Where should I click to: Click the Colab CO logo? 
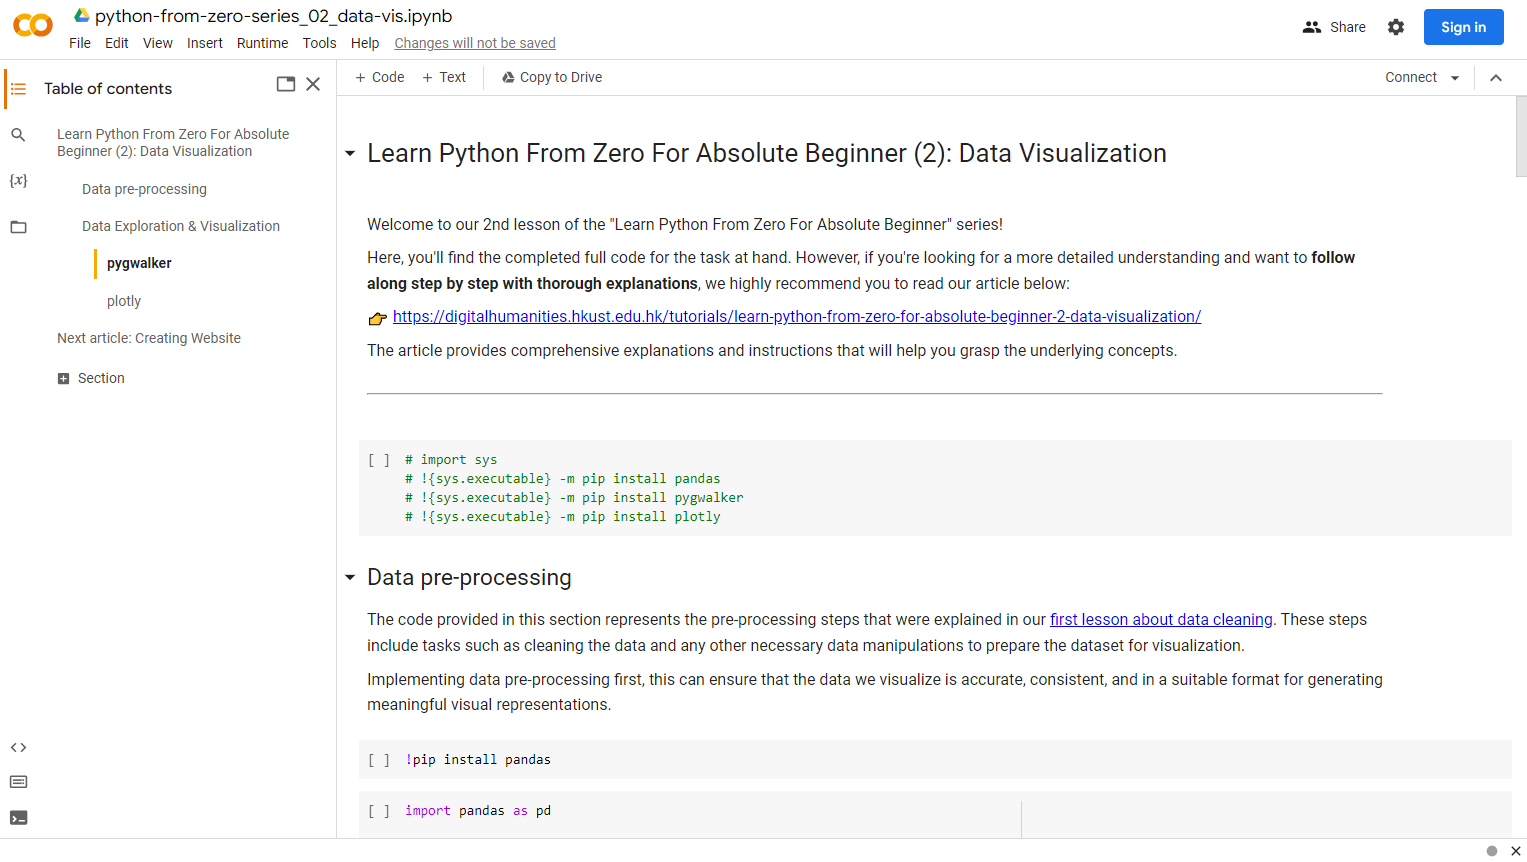tap(32, 26)
